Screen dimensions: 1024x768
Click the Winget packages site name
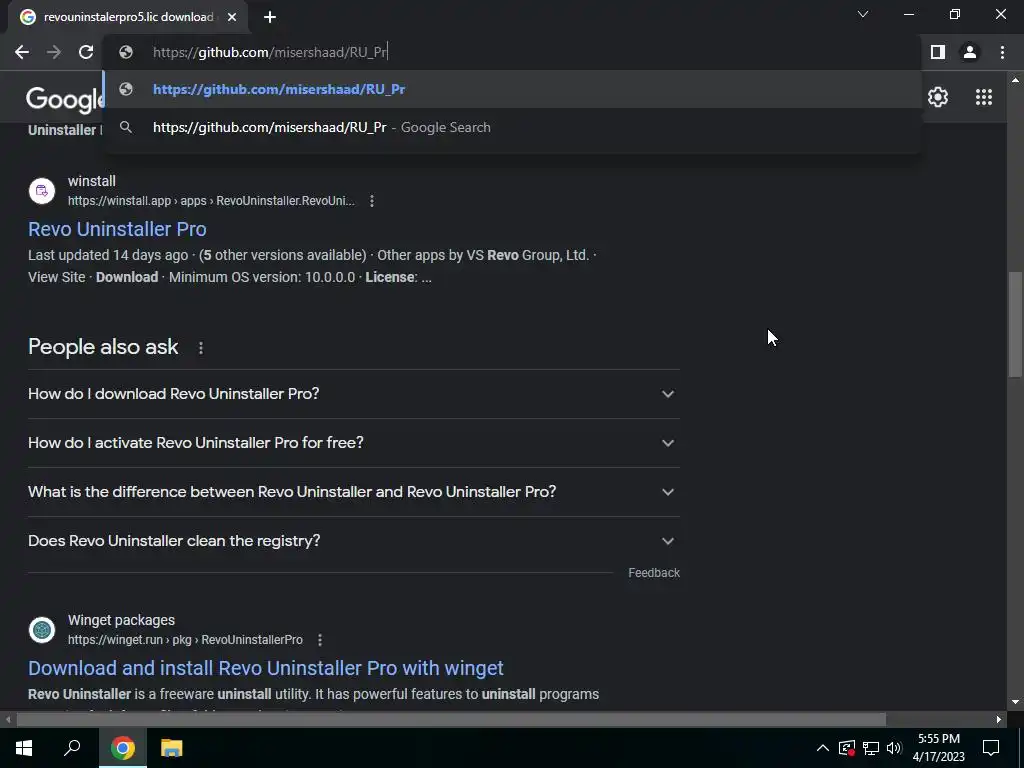point(121,620)
